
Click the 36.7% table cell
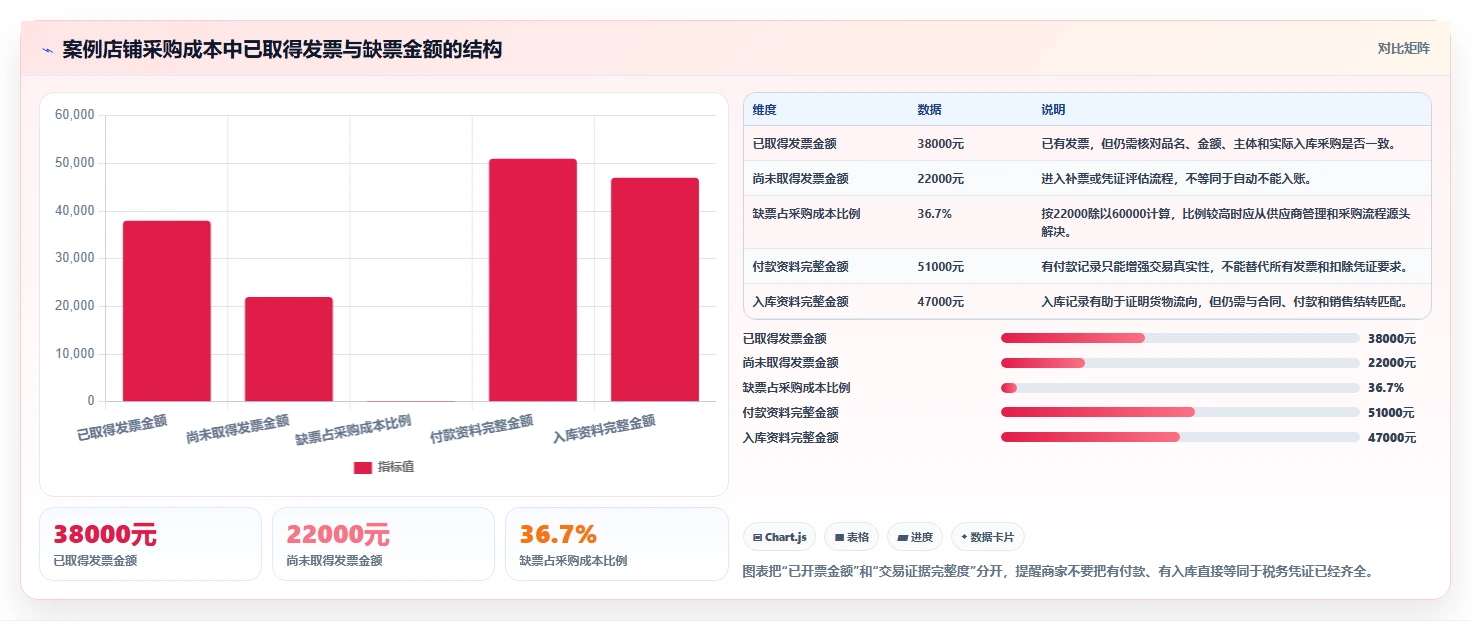coord(934,214)
